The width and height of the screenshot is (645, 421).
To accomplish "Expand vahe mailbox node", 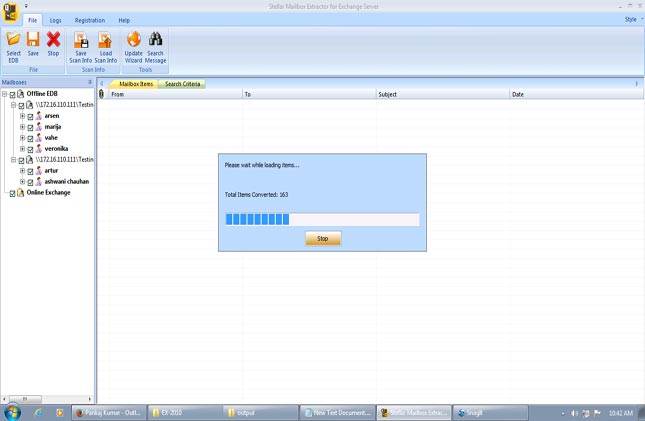I will pos(22,137).
